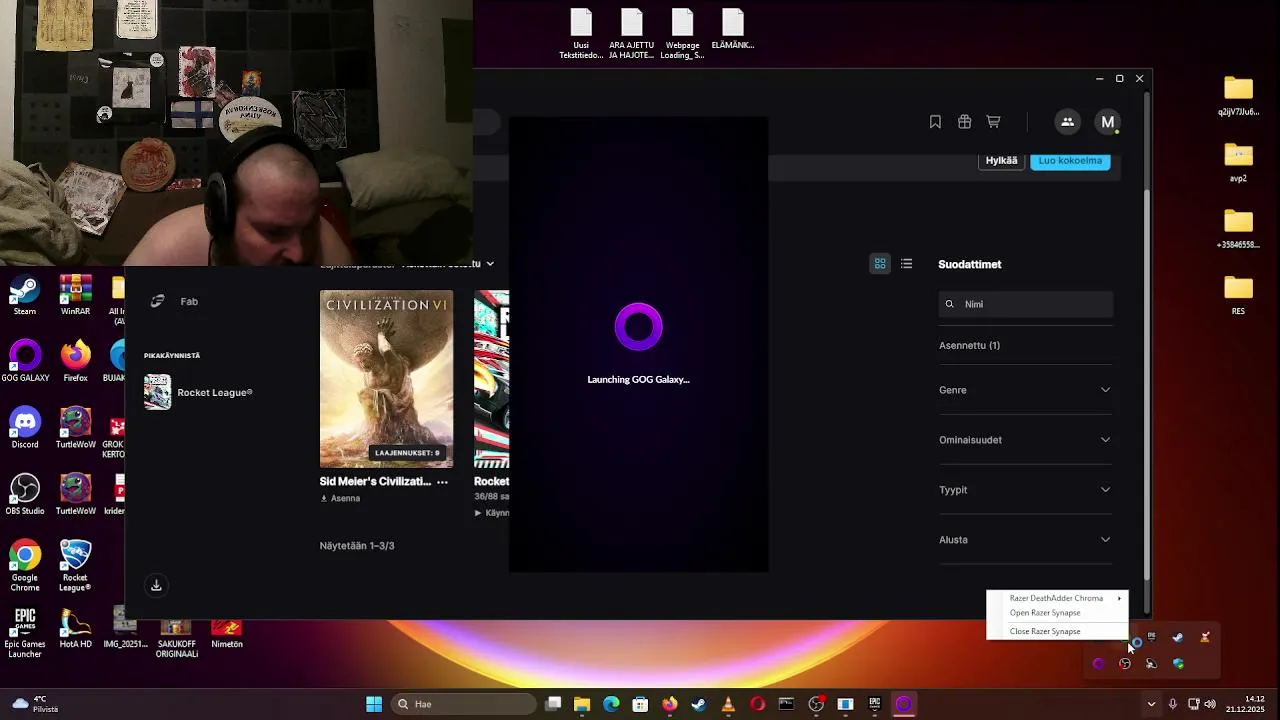Open the Windows Start button
Screen dimensions: 1280x720
pos(373,704)
